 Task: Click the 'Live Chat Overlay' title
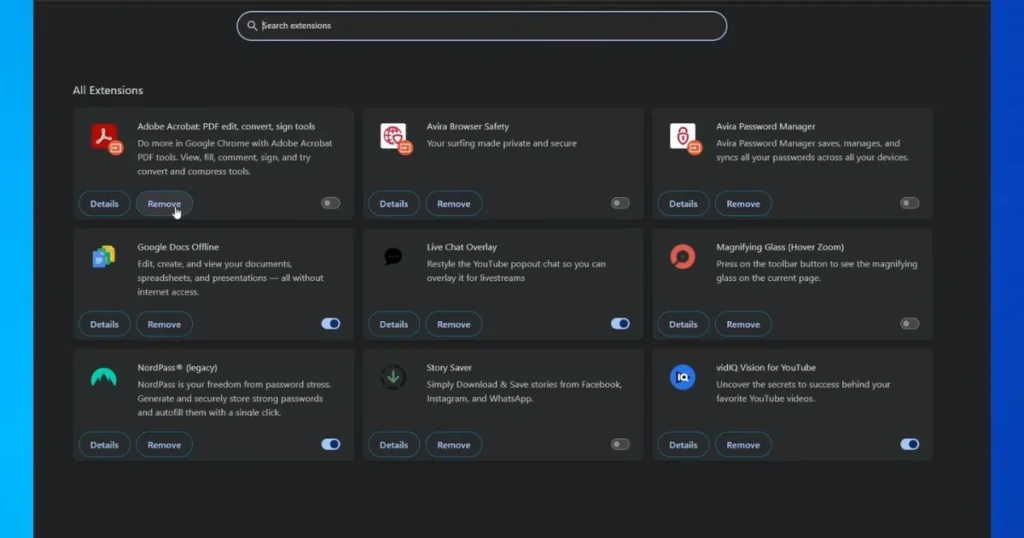(x=462, y=247)
